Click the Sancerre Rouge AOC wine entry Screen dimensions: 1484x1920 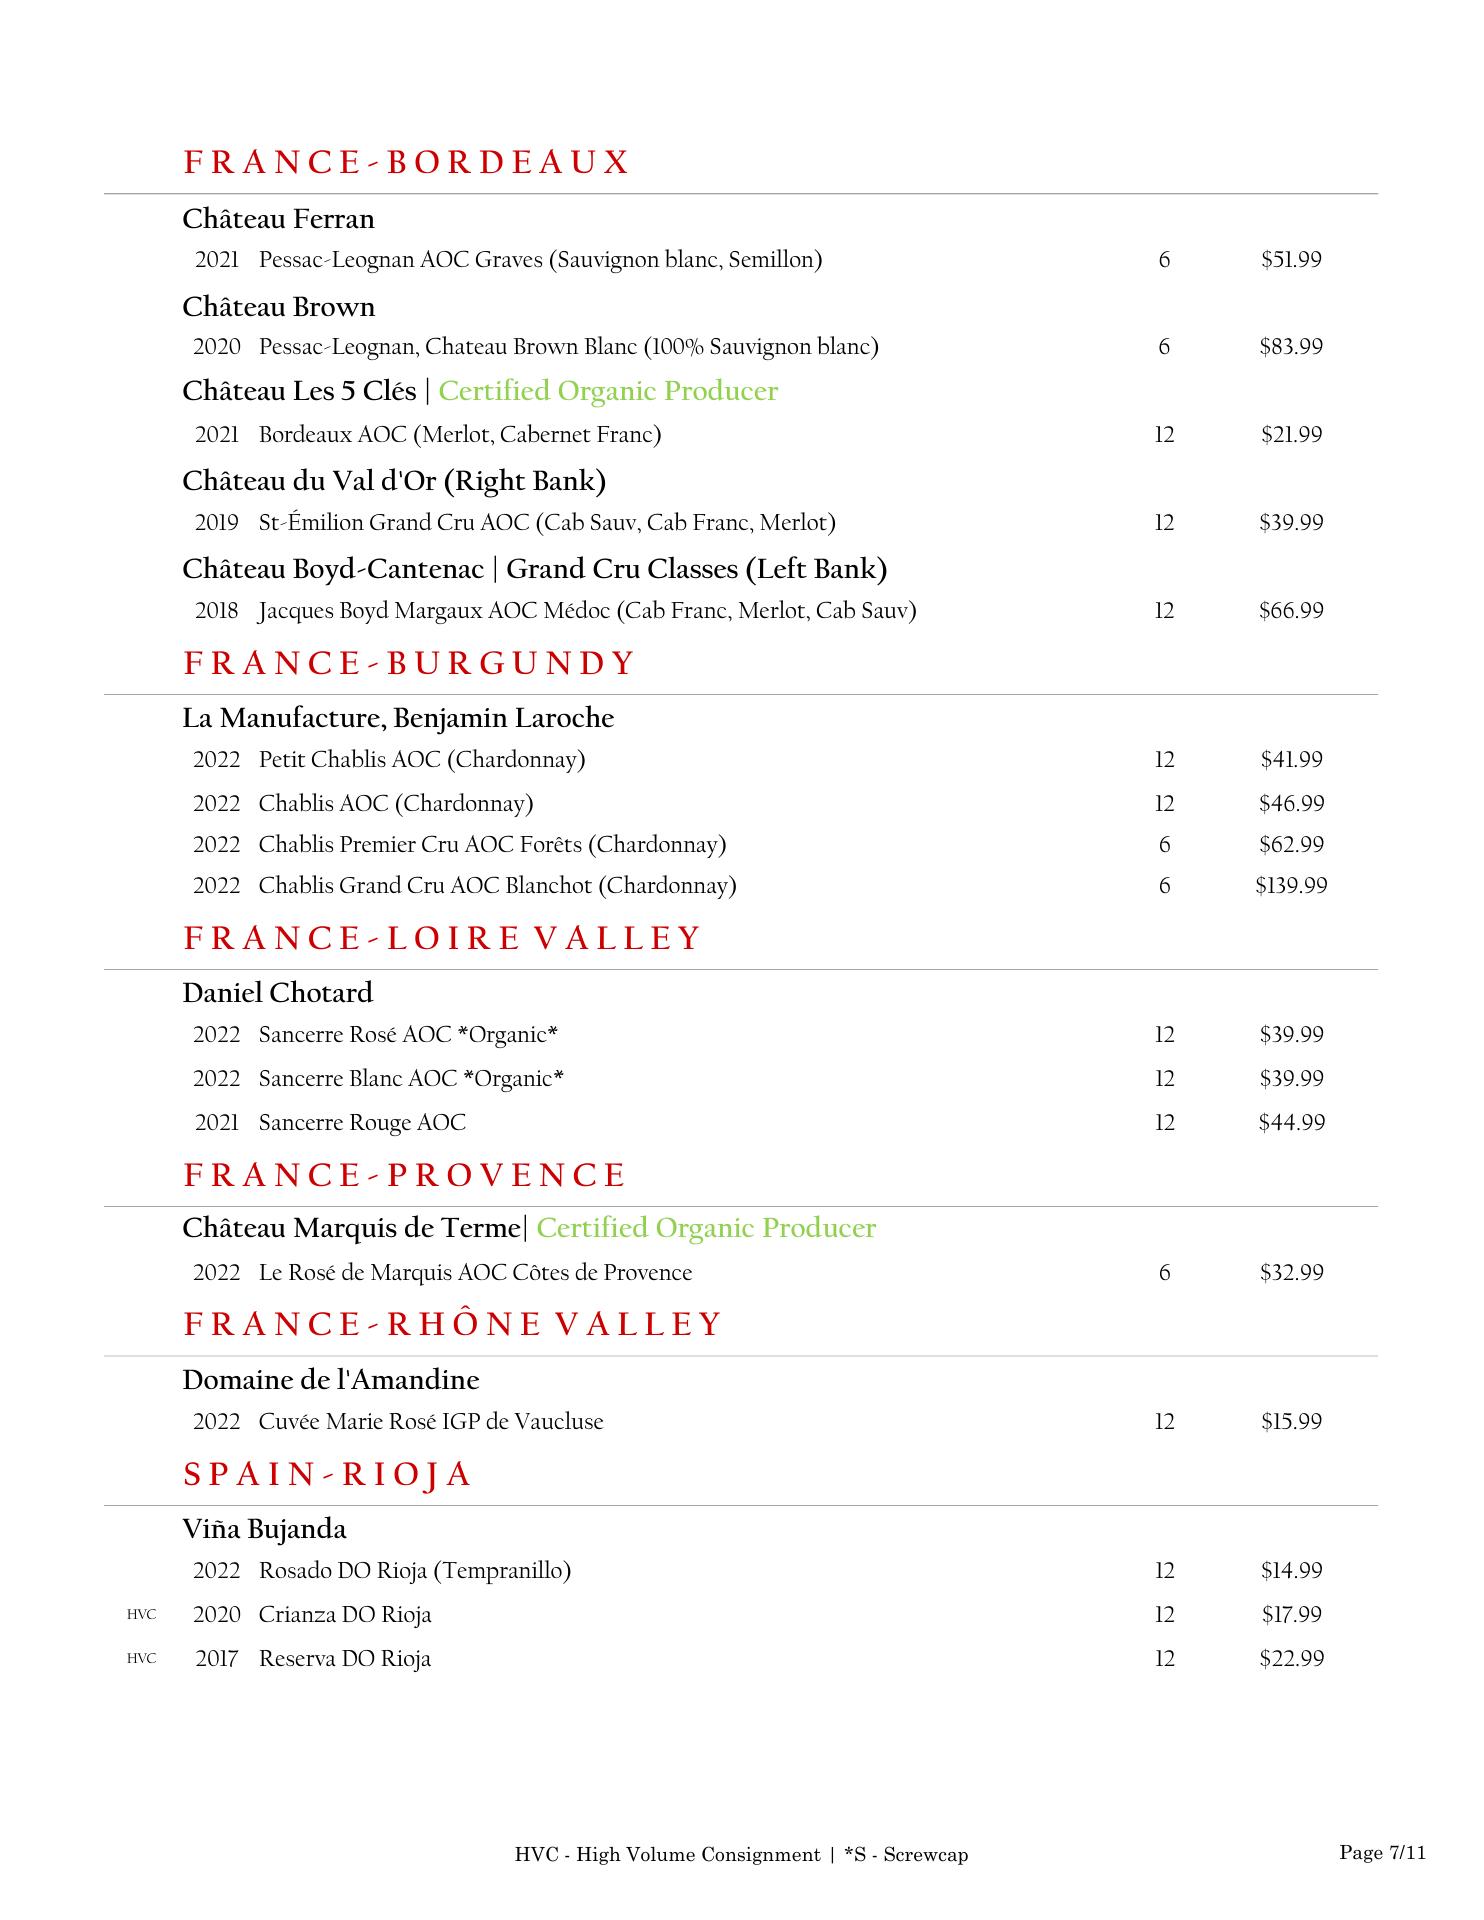362,1123
